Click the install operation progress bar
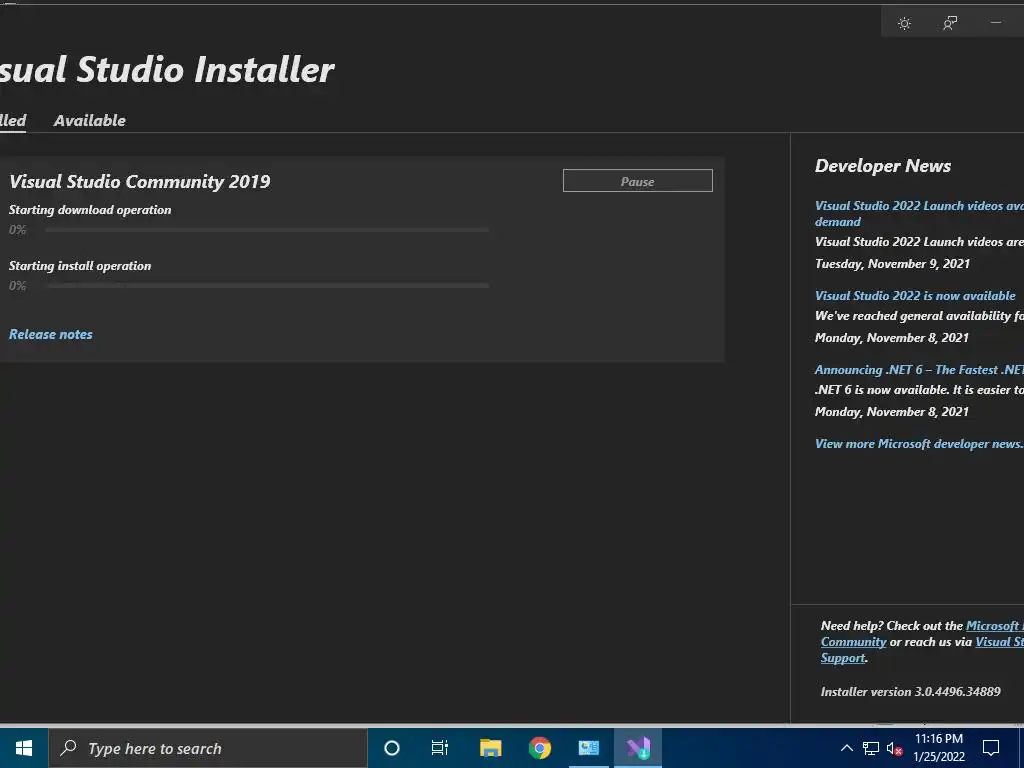 click(x=267, y=285)
